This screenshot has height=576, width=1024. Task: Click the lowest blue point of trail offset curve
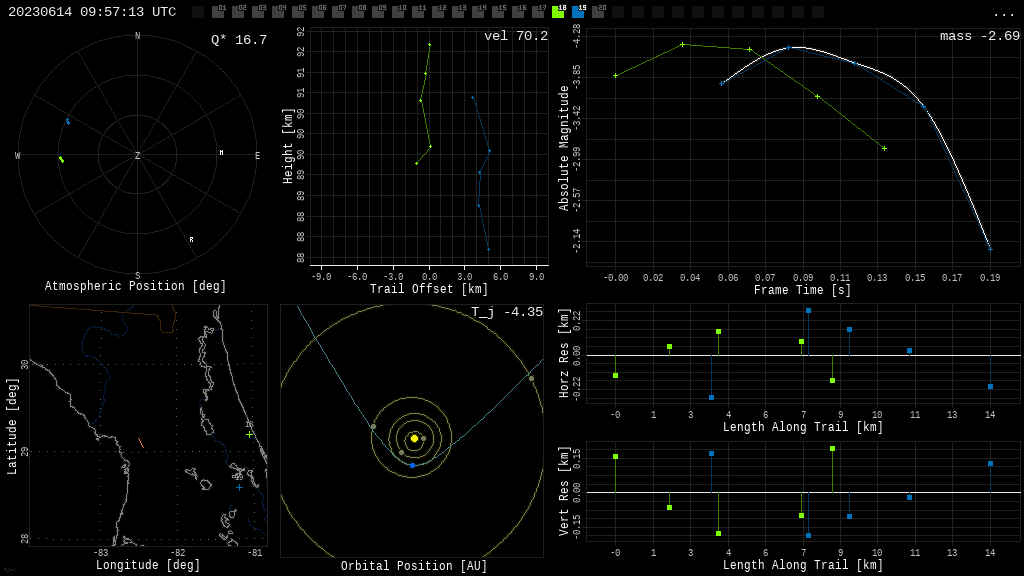click(488, 249)
